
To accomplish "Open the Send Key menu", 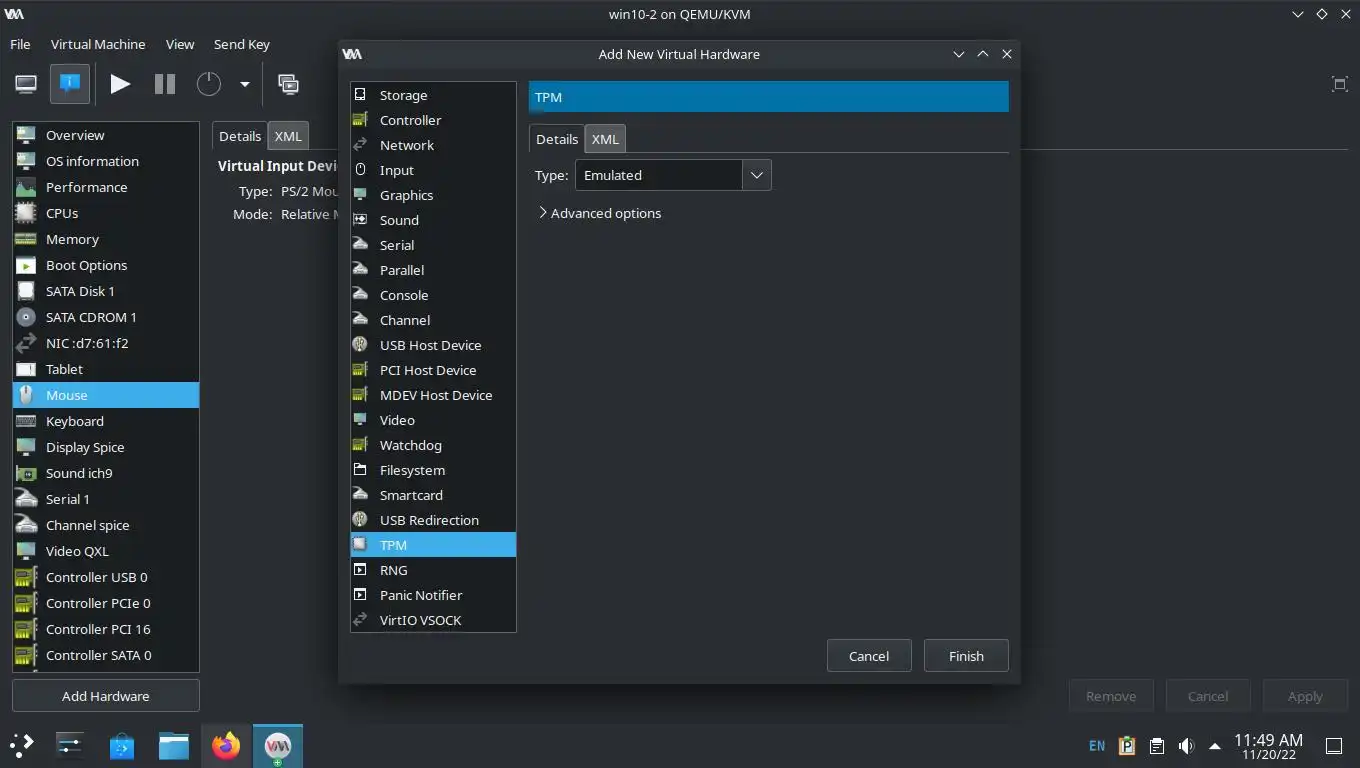I will (242, 44).
